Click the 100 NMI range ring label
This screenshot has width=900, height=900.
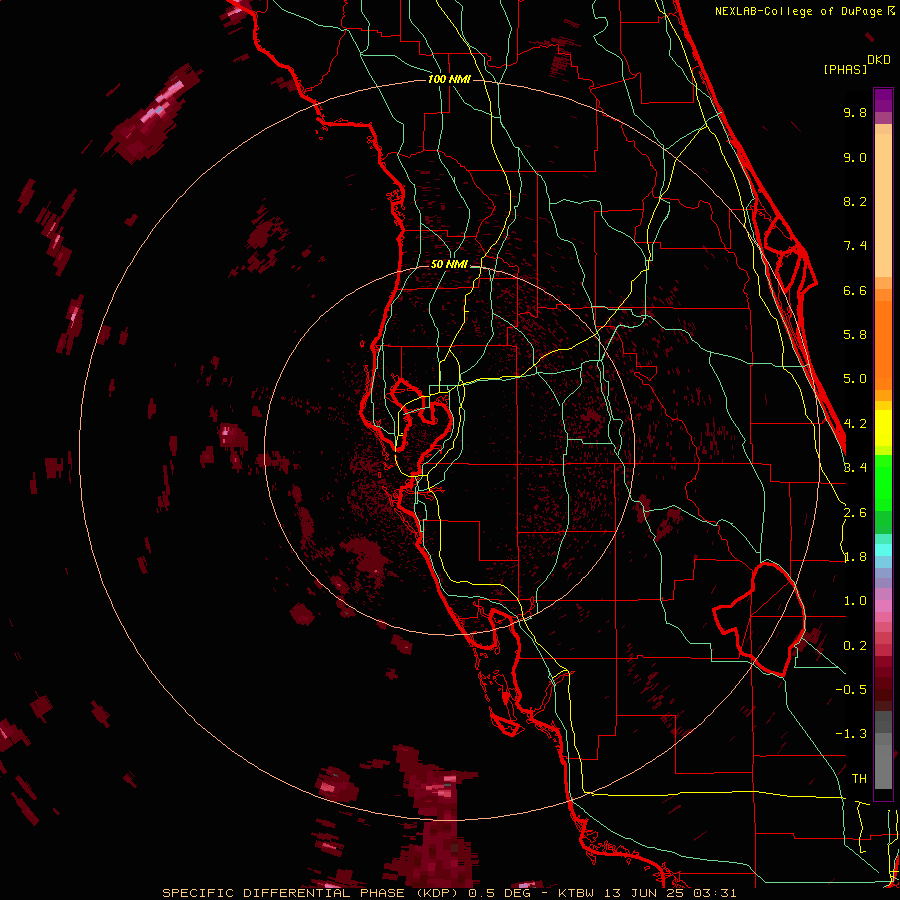coord(449,79)
